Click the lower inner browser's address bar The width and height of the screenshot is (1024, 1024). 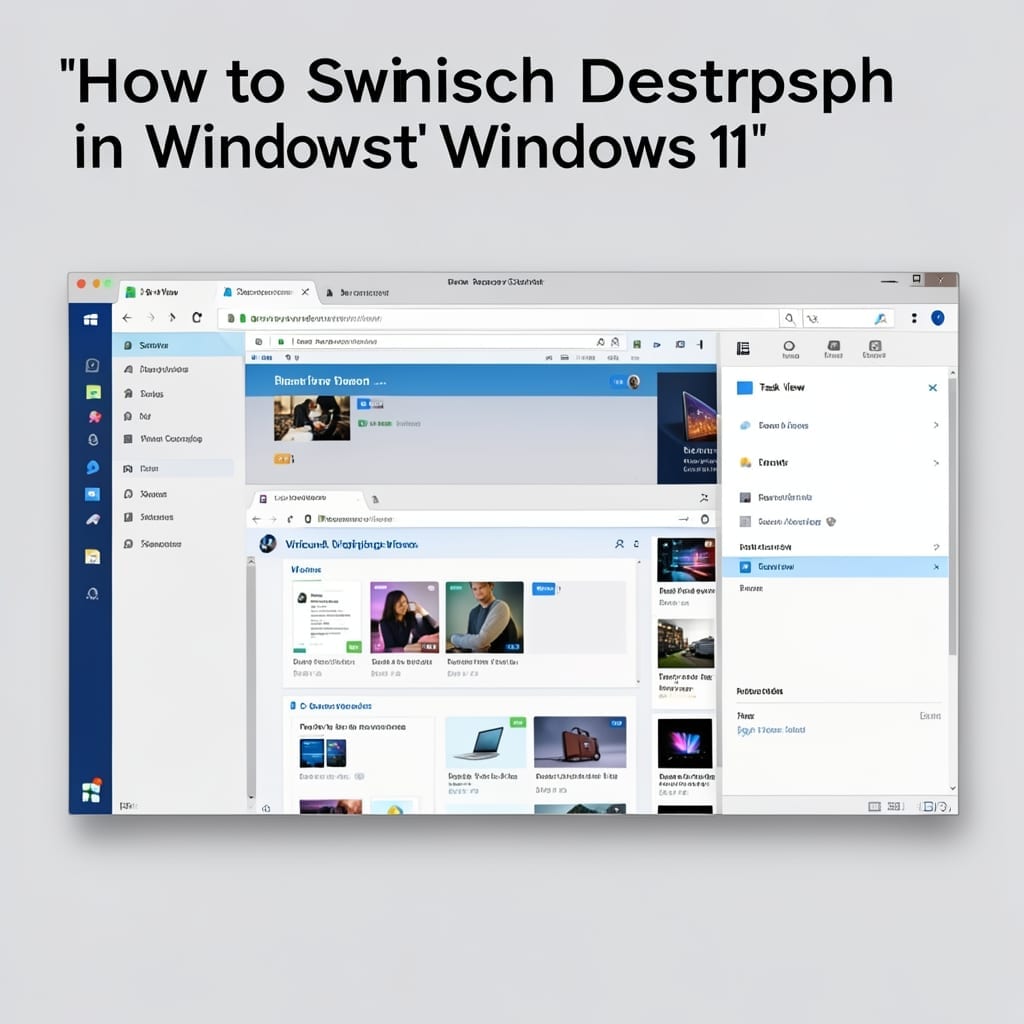pyautogui.click(x=490, y=519)
